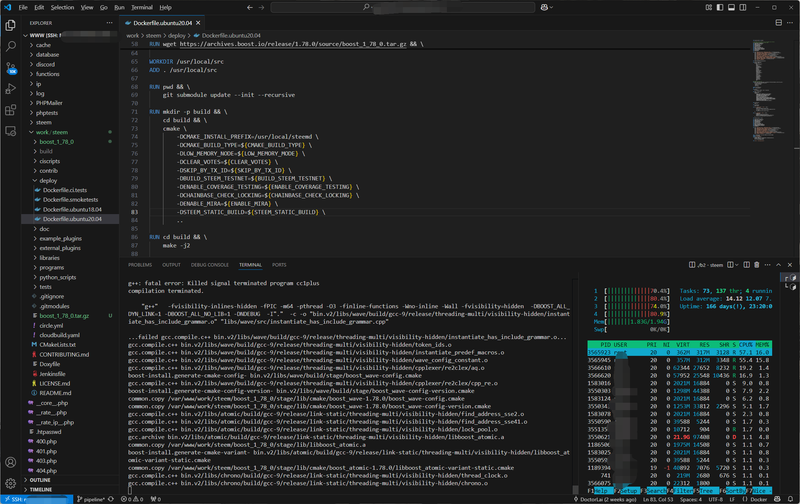The image size is (800, 504).
Task: Open the Run and Debug view
Action: pyautogui.click(x=10, y=89)
